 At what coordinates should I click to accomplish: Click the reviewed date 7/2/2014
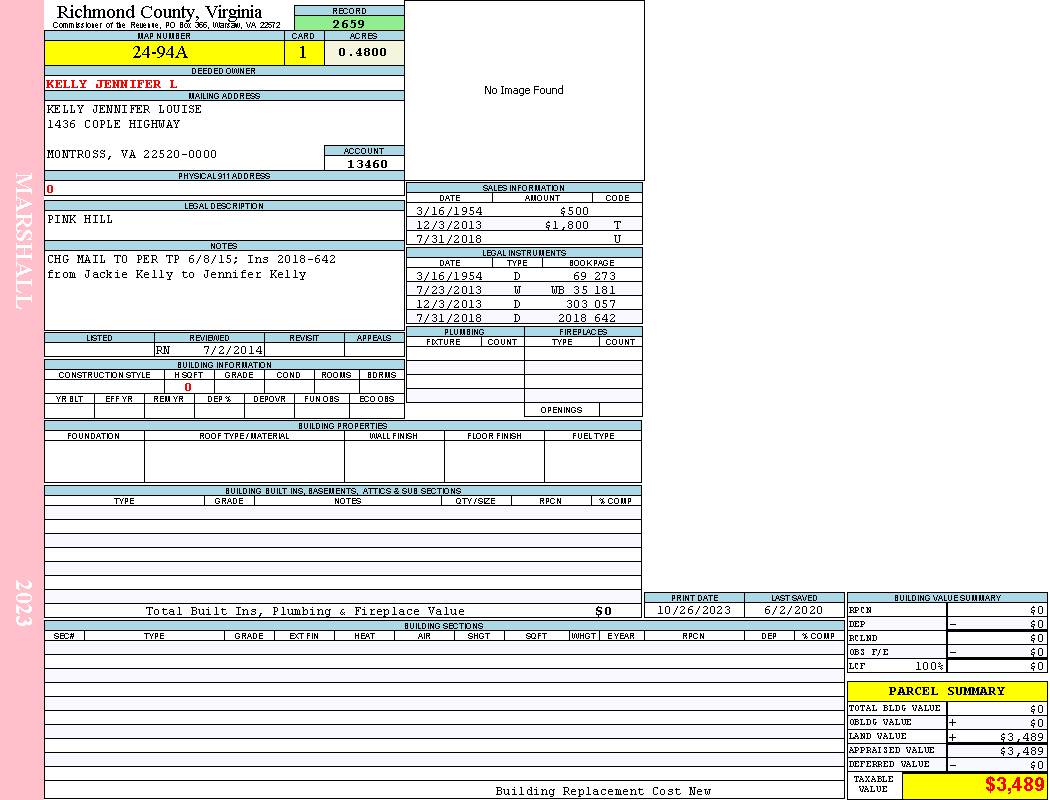(233, 351)
